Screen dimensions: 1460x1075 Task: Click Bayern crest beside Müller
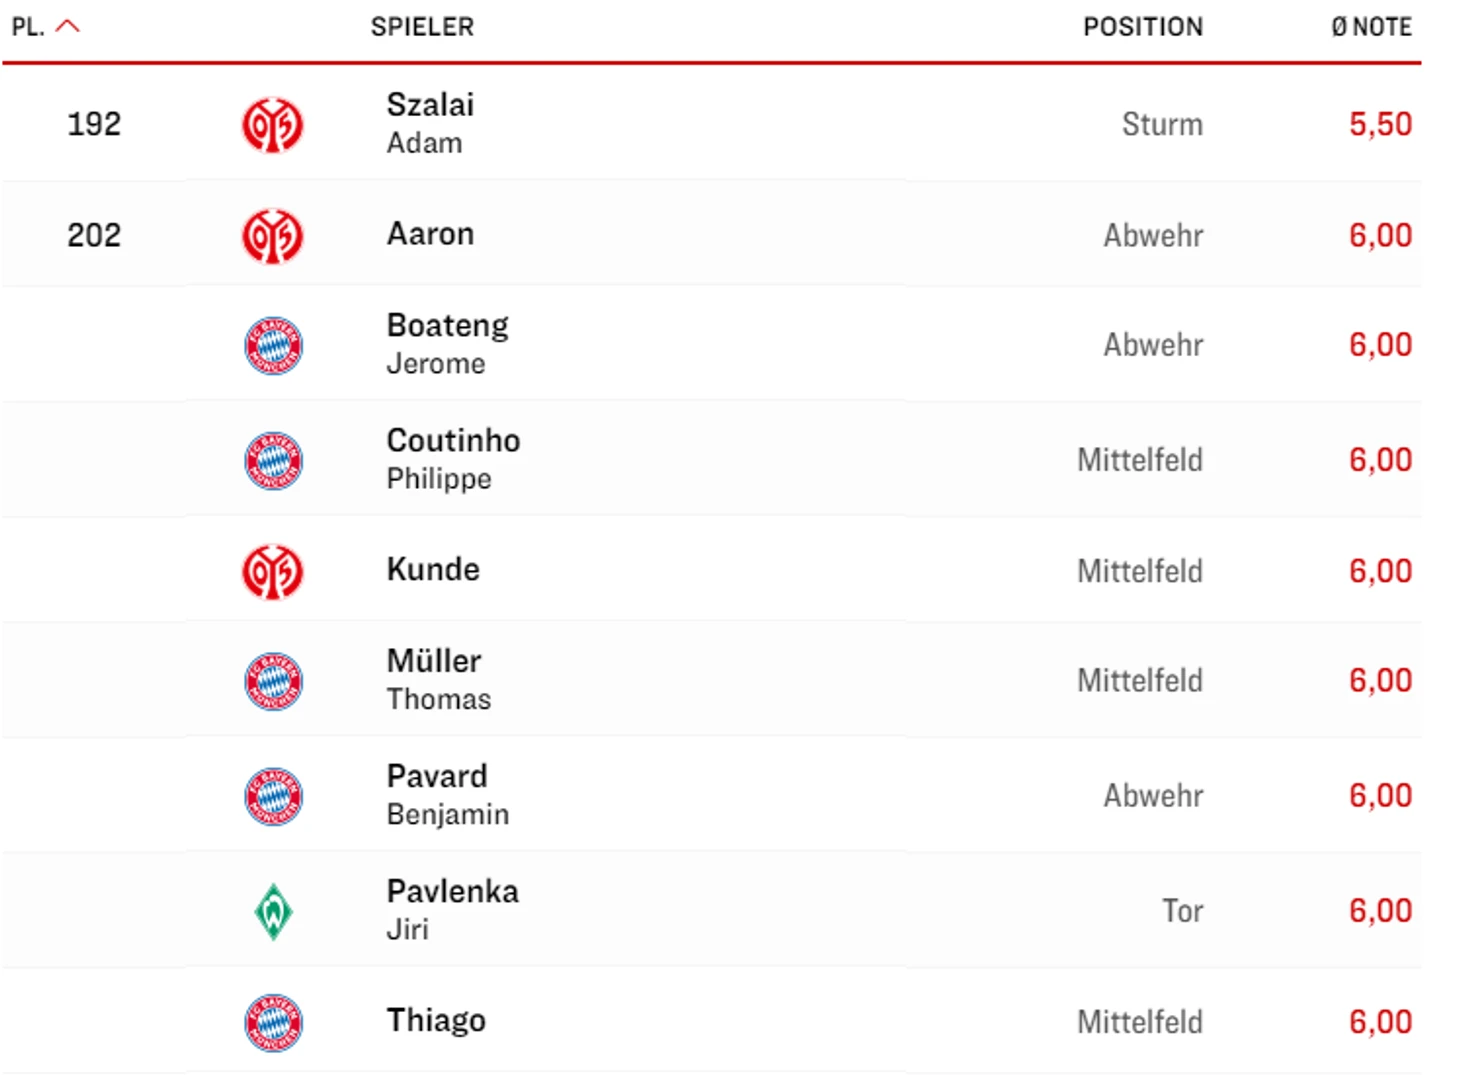click(x=273, y=682)
